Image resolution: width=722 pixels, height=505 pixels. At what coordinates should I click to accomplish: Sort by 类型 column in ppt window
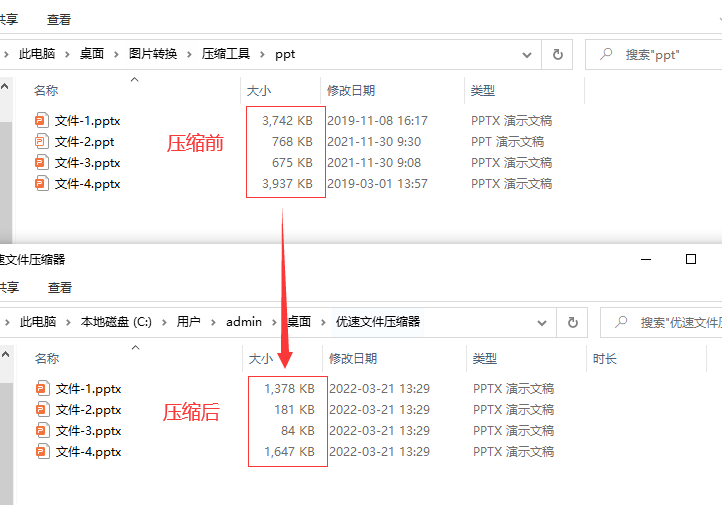483,91
